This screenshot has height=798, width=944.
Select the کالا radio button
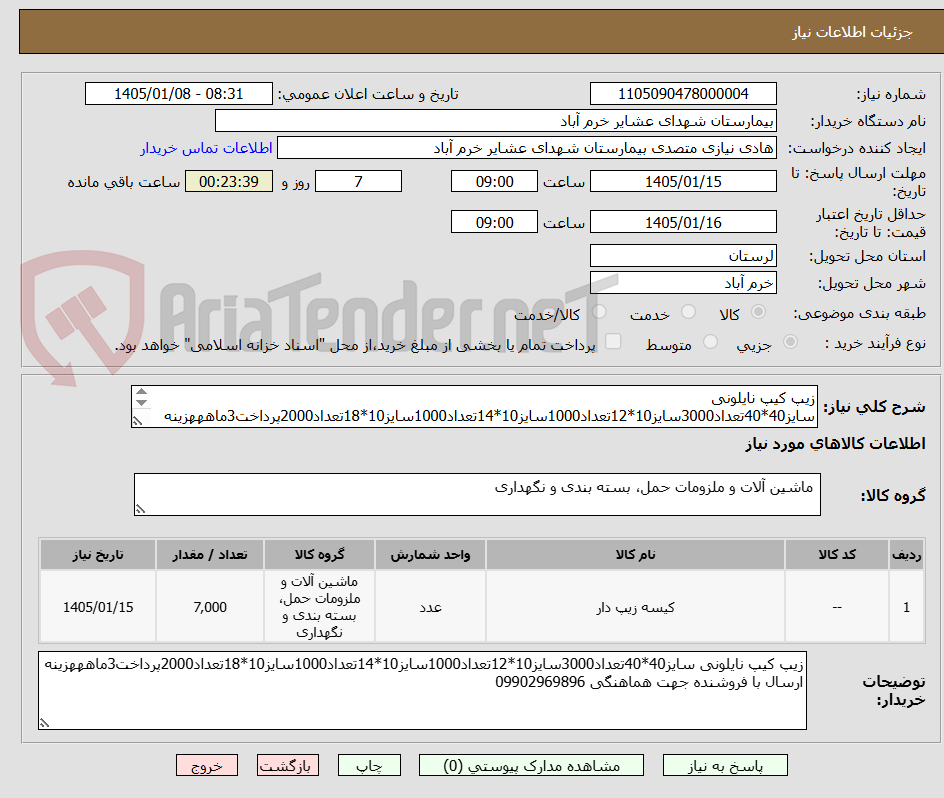[759, 312]
